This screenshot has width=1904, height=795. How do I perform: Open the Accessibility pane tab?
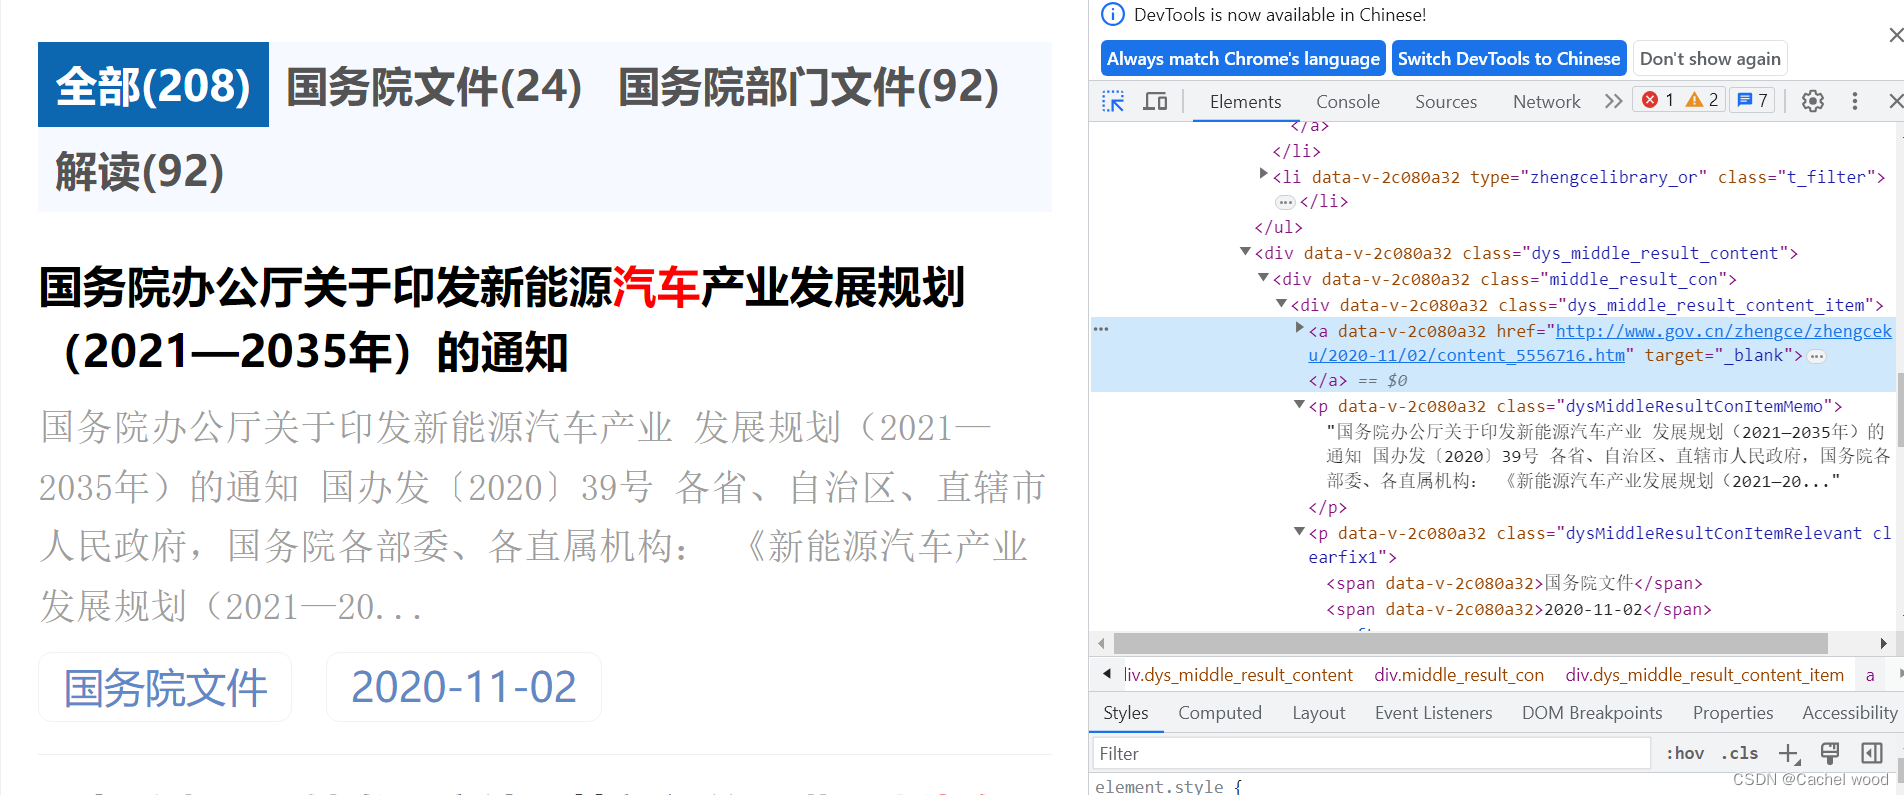click(1849, 712)
